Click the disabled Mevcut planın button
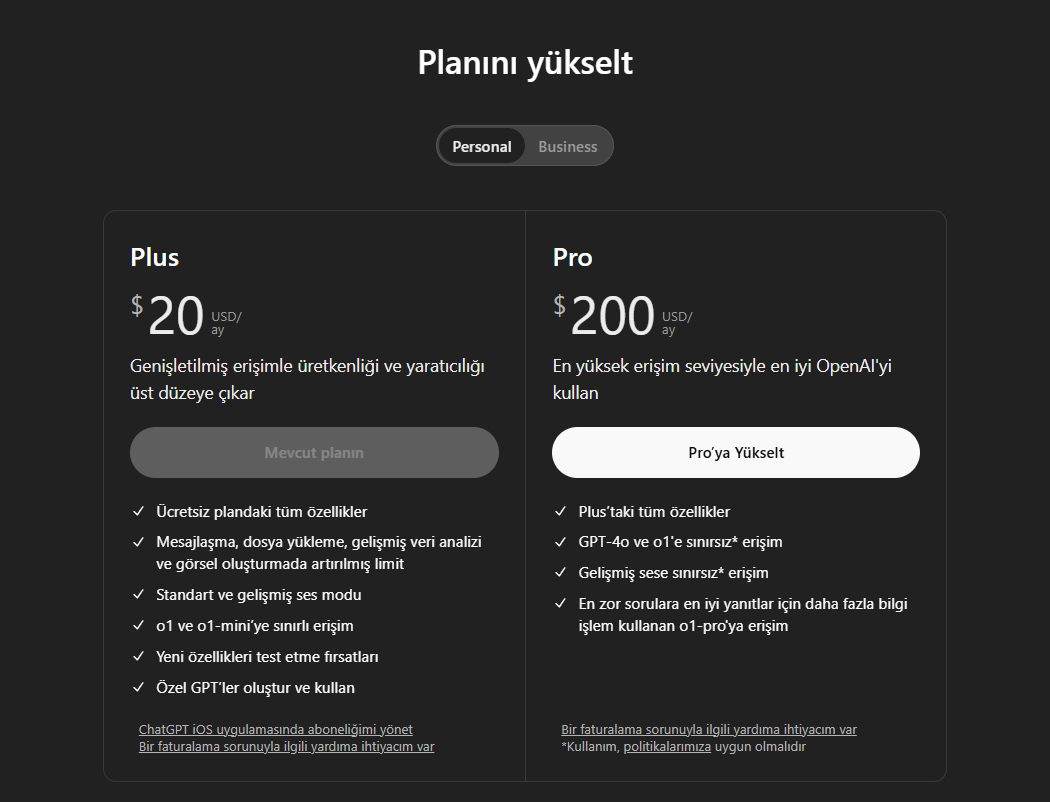 pyautogui.click(x=314, y=452)
